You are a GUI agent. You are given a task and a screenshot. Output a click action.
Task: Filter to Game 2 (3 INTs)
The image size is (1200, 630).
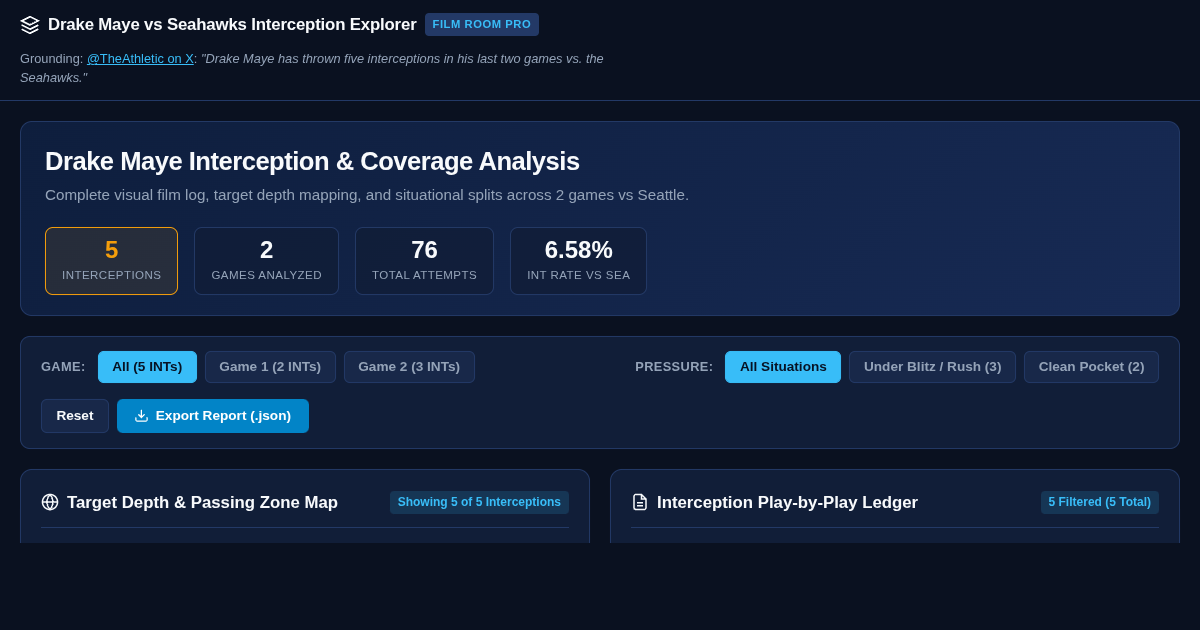409,367
